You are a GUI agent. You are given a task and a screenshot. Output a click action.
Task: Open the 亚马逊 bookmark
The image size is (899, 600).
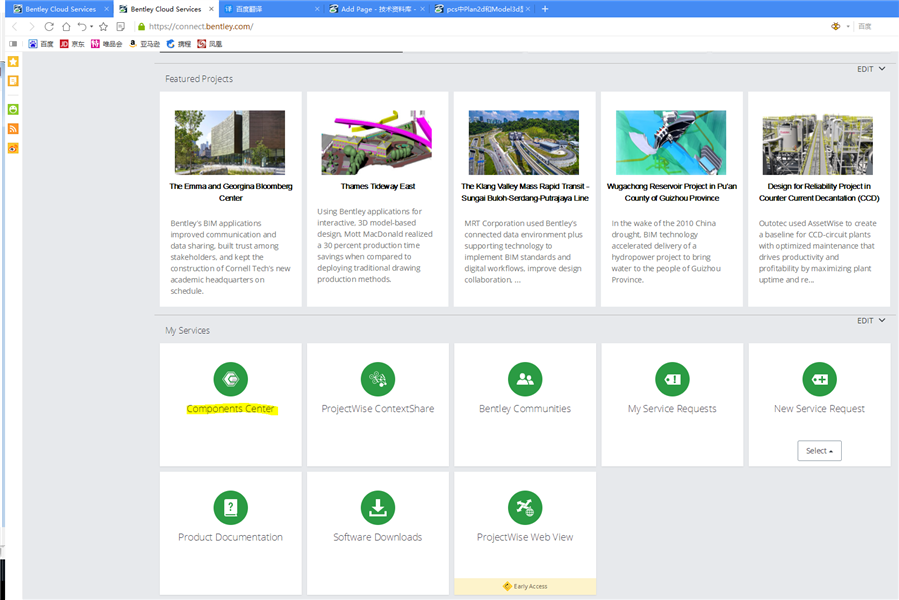tap(144, 44)
